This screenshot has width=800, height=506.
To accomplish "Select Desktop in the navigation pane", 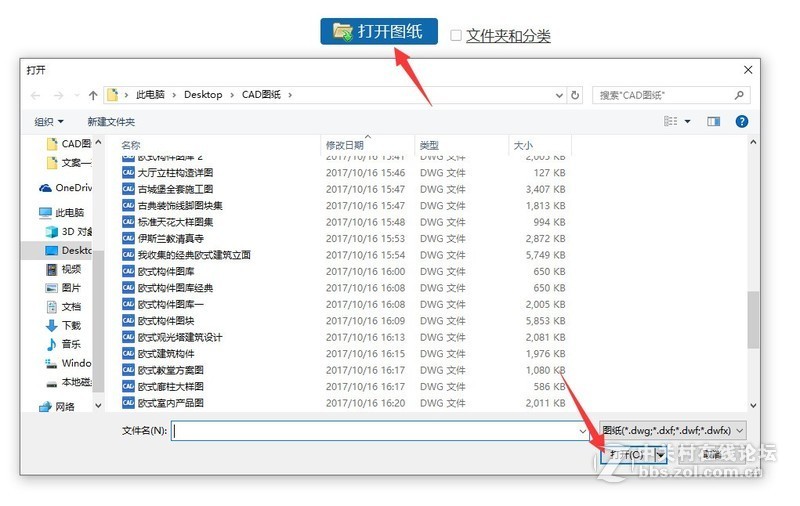I will click(x=69, y=251).
